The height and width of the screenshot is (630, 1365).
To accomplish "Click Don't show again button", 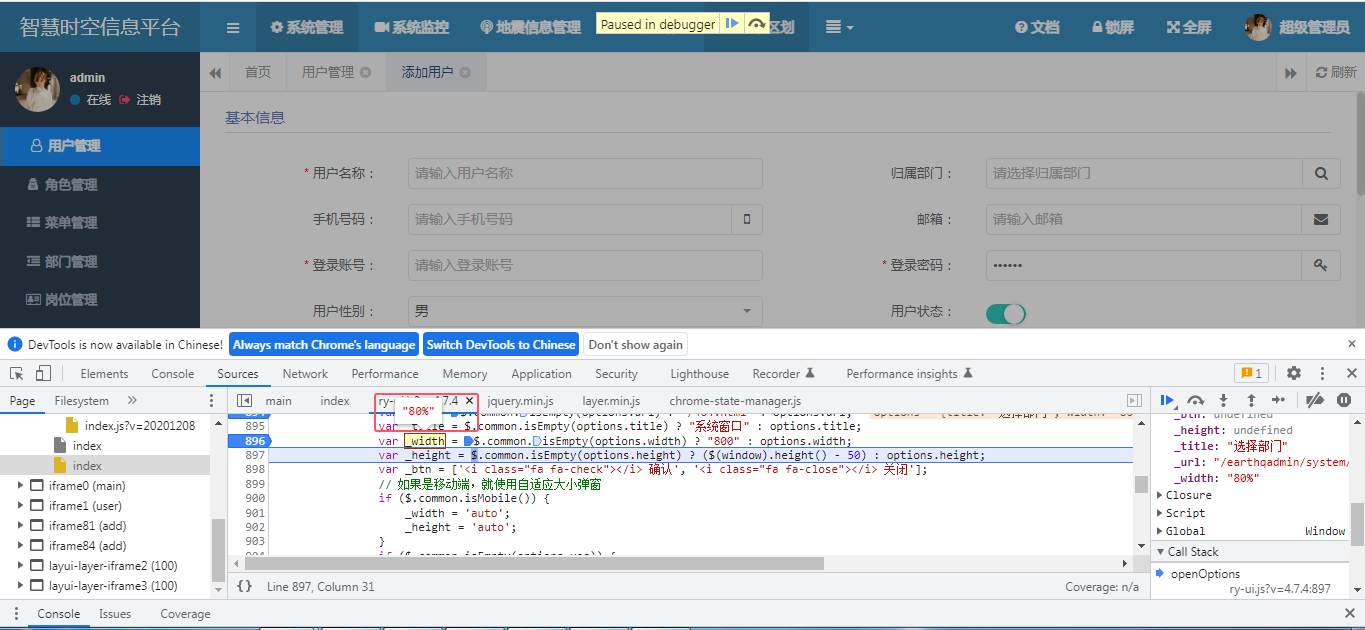I will coord(636,344).
